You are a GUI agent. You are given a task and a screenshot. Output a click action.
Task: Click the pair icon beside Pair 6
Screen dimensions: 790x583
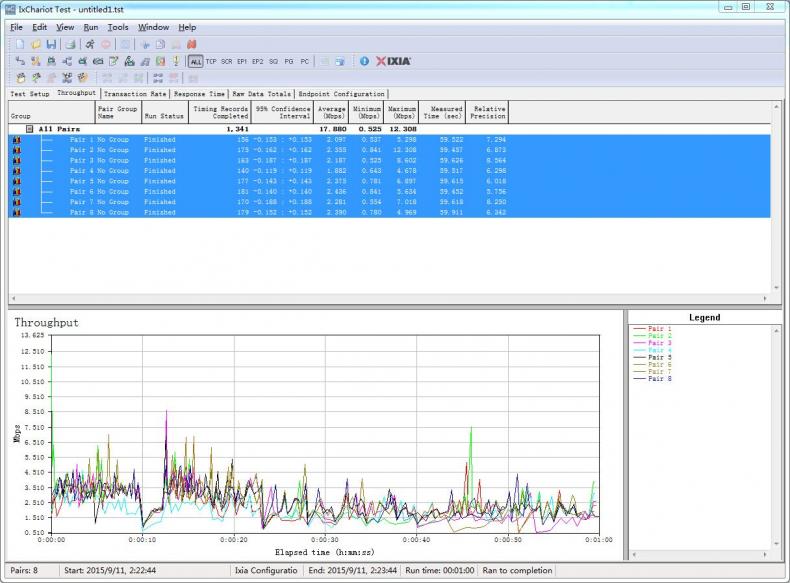click(17, 191)
